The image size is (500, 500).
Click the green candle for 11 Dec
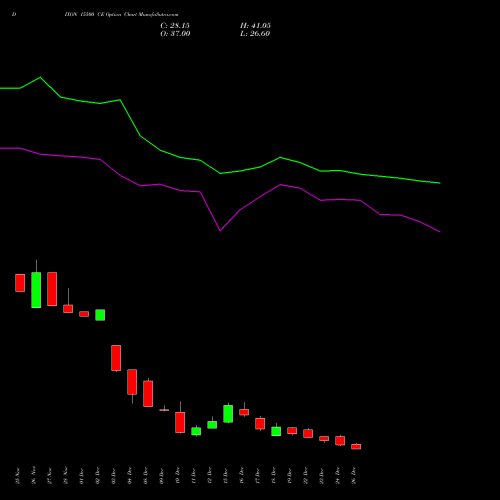pos(196,431)
